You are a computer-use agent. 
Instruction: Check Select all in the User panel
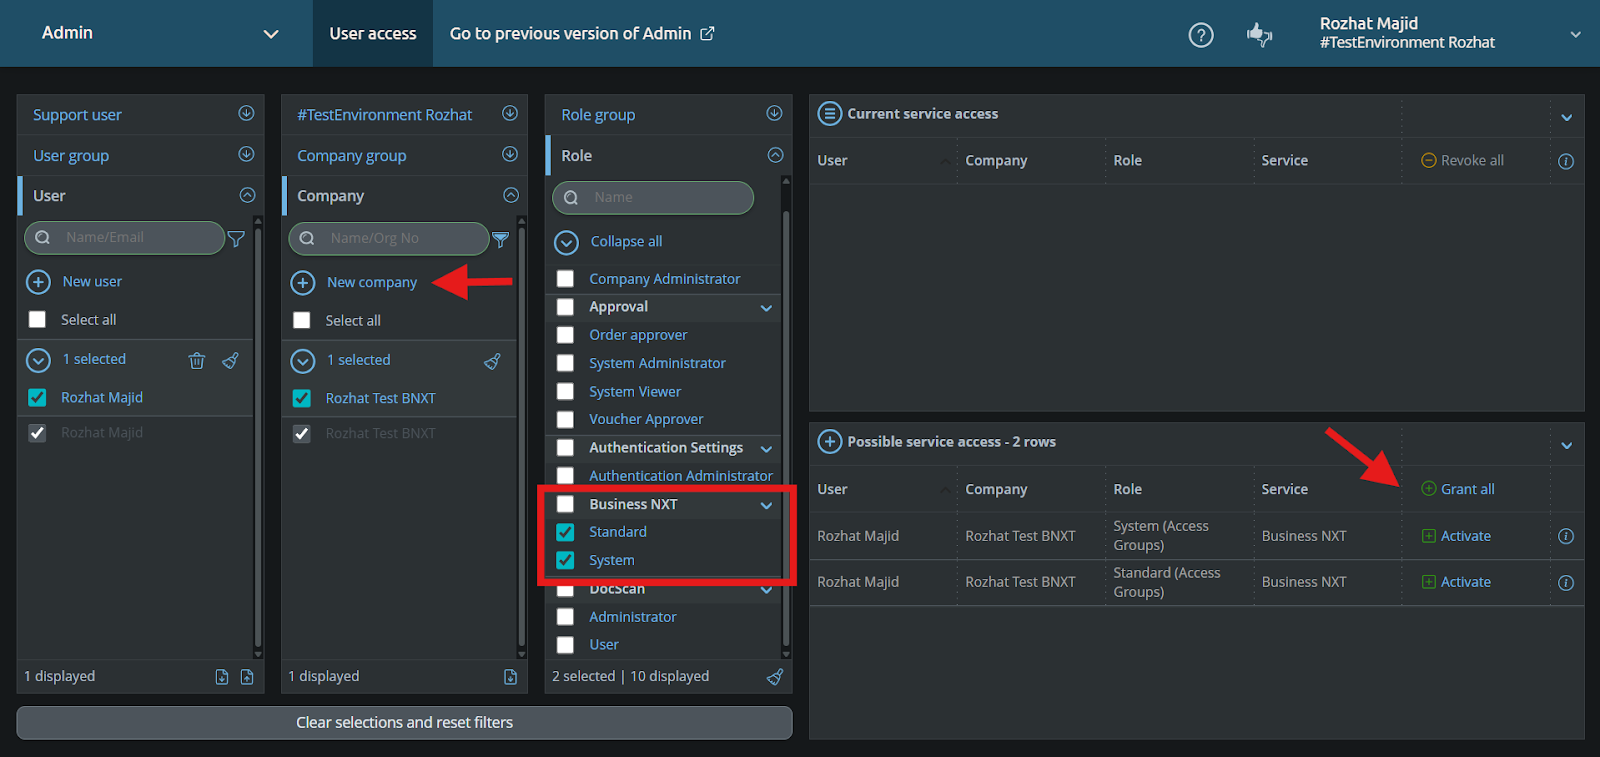click(37, 320)
